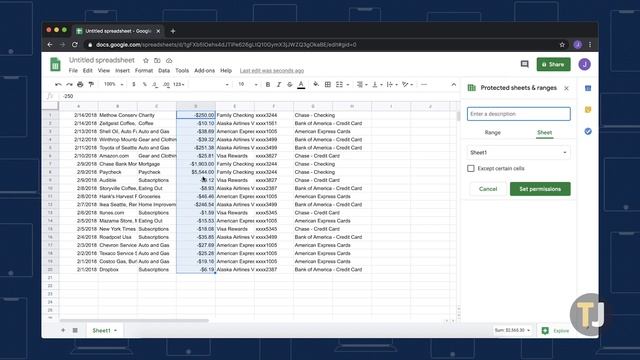The image size is (640, 360).
Task: Open the All sheets list icon
Action: 75,330
